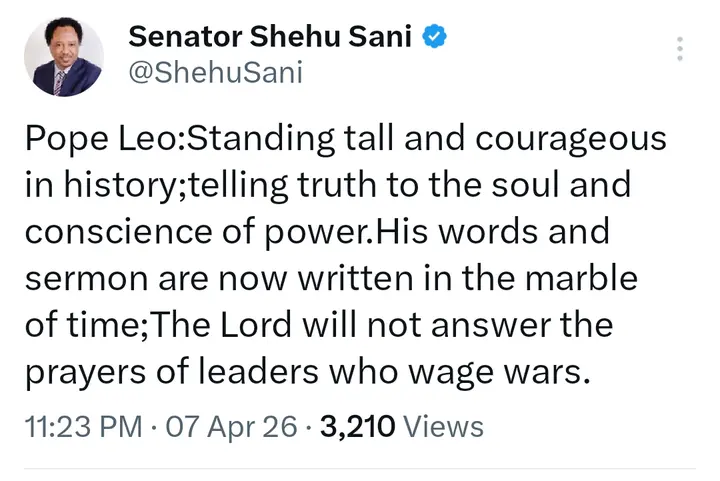This screenshot has width=720, height=481.
Task: Click the blue verified badge
Action: 434,37
